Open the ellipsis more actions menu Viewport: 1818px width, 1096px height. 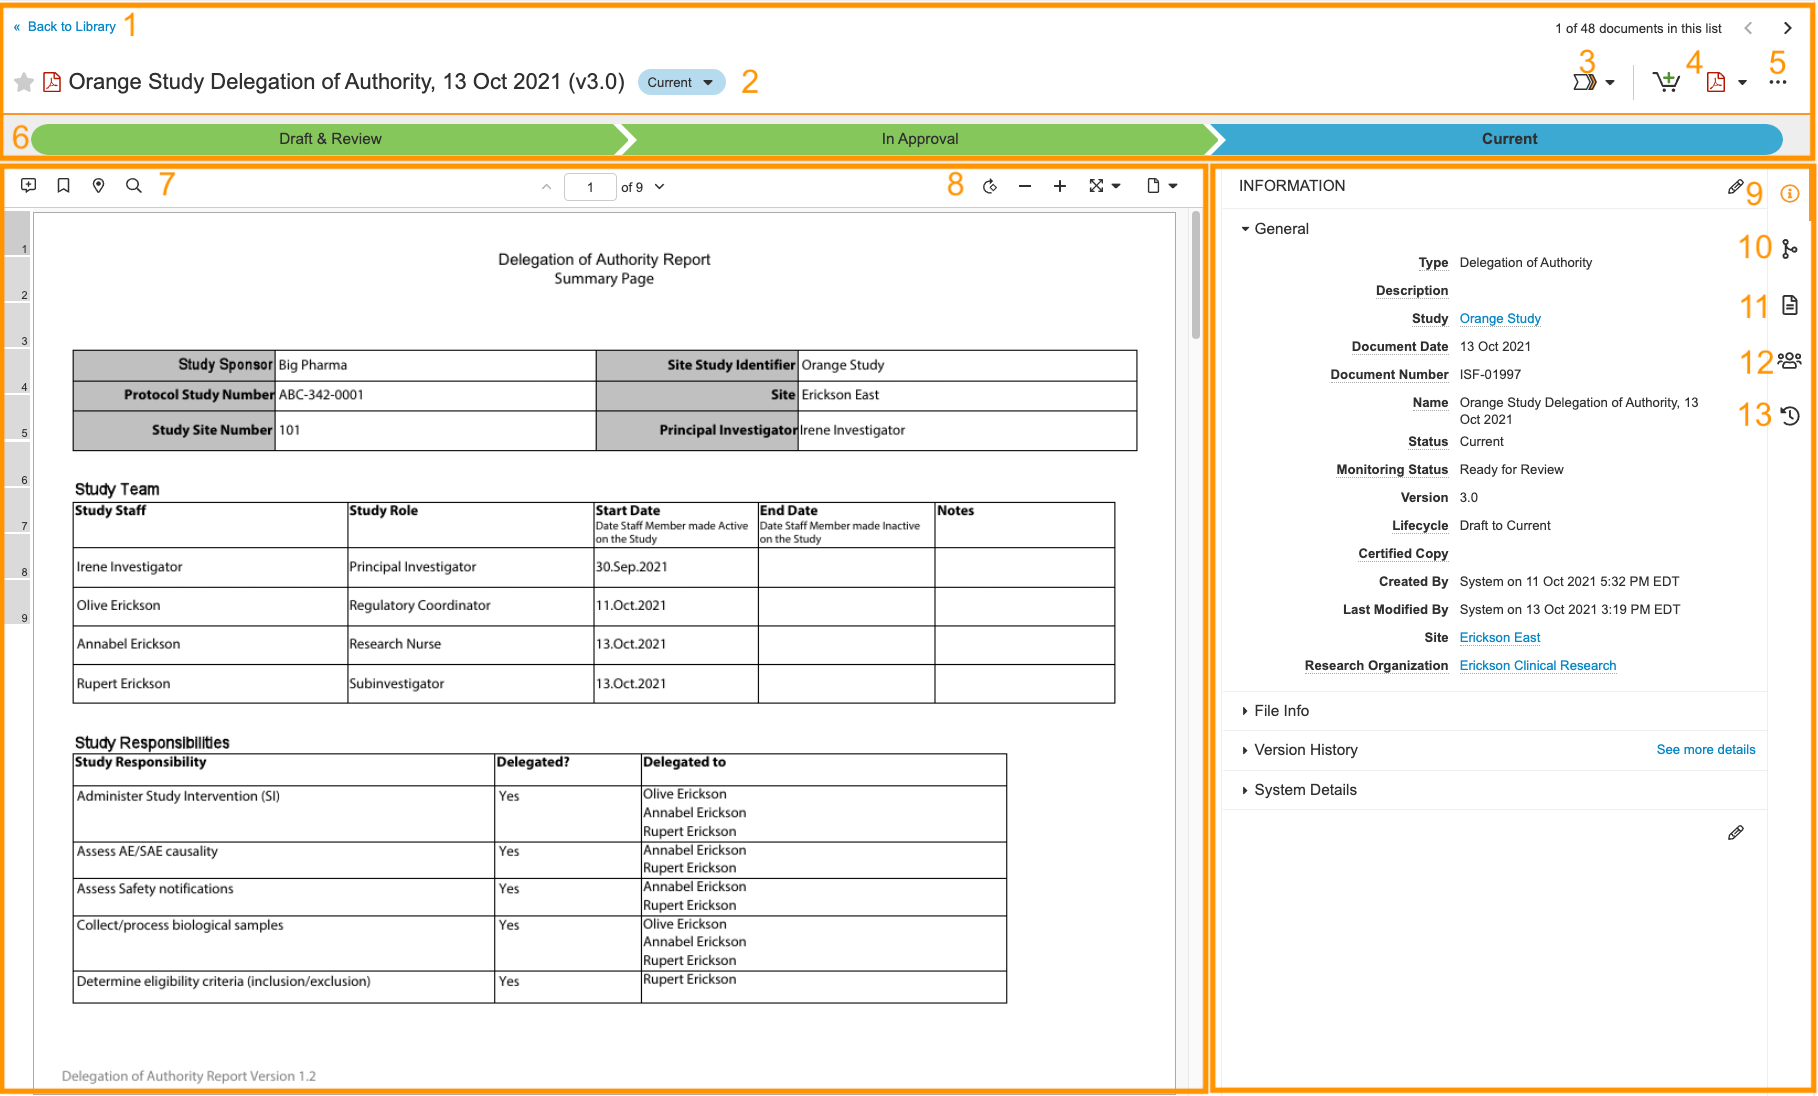coord(1777,82)
